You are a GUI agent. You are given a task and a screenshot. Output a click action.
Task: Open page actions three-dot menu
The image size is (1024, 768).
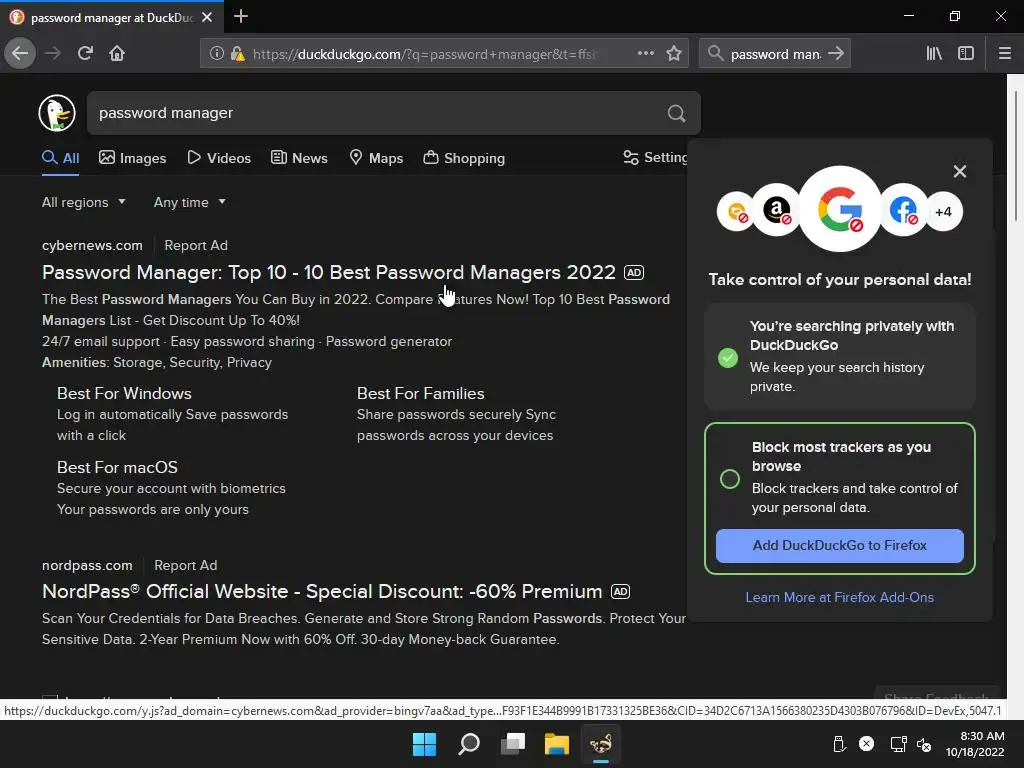[x=646, y=54]
